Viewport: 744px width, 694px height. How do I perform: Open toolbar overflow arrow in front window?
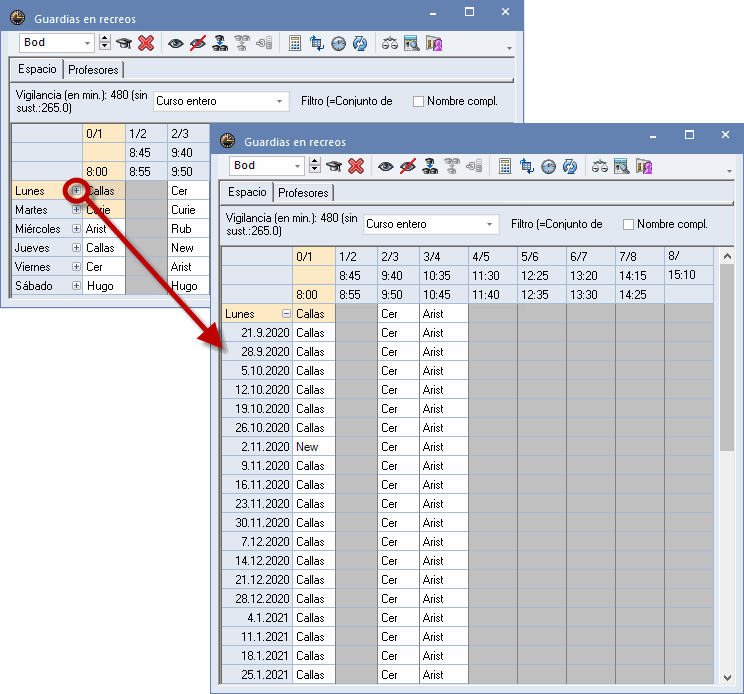pos(729,171)
